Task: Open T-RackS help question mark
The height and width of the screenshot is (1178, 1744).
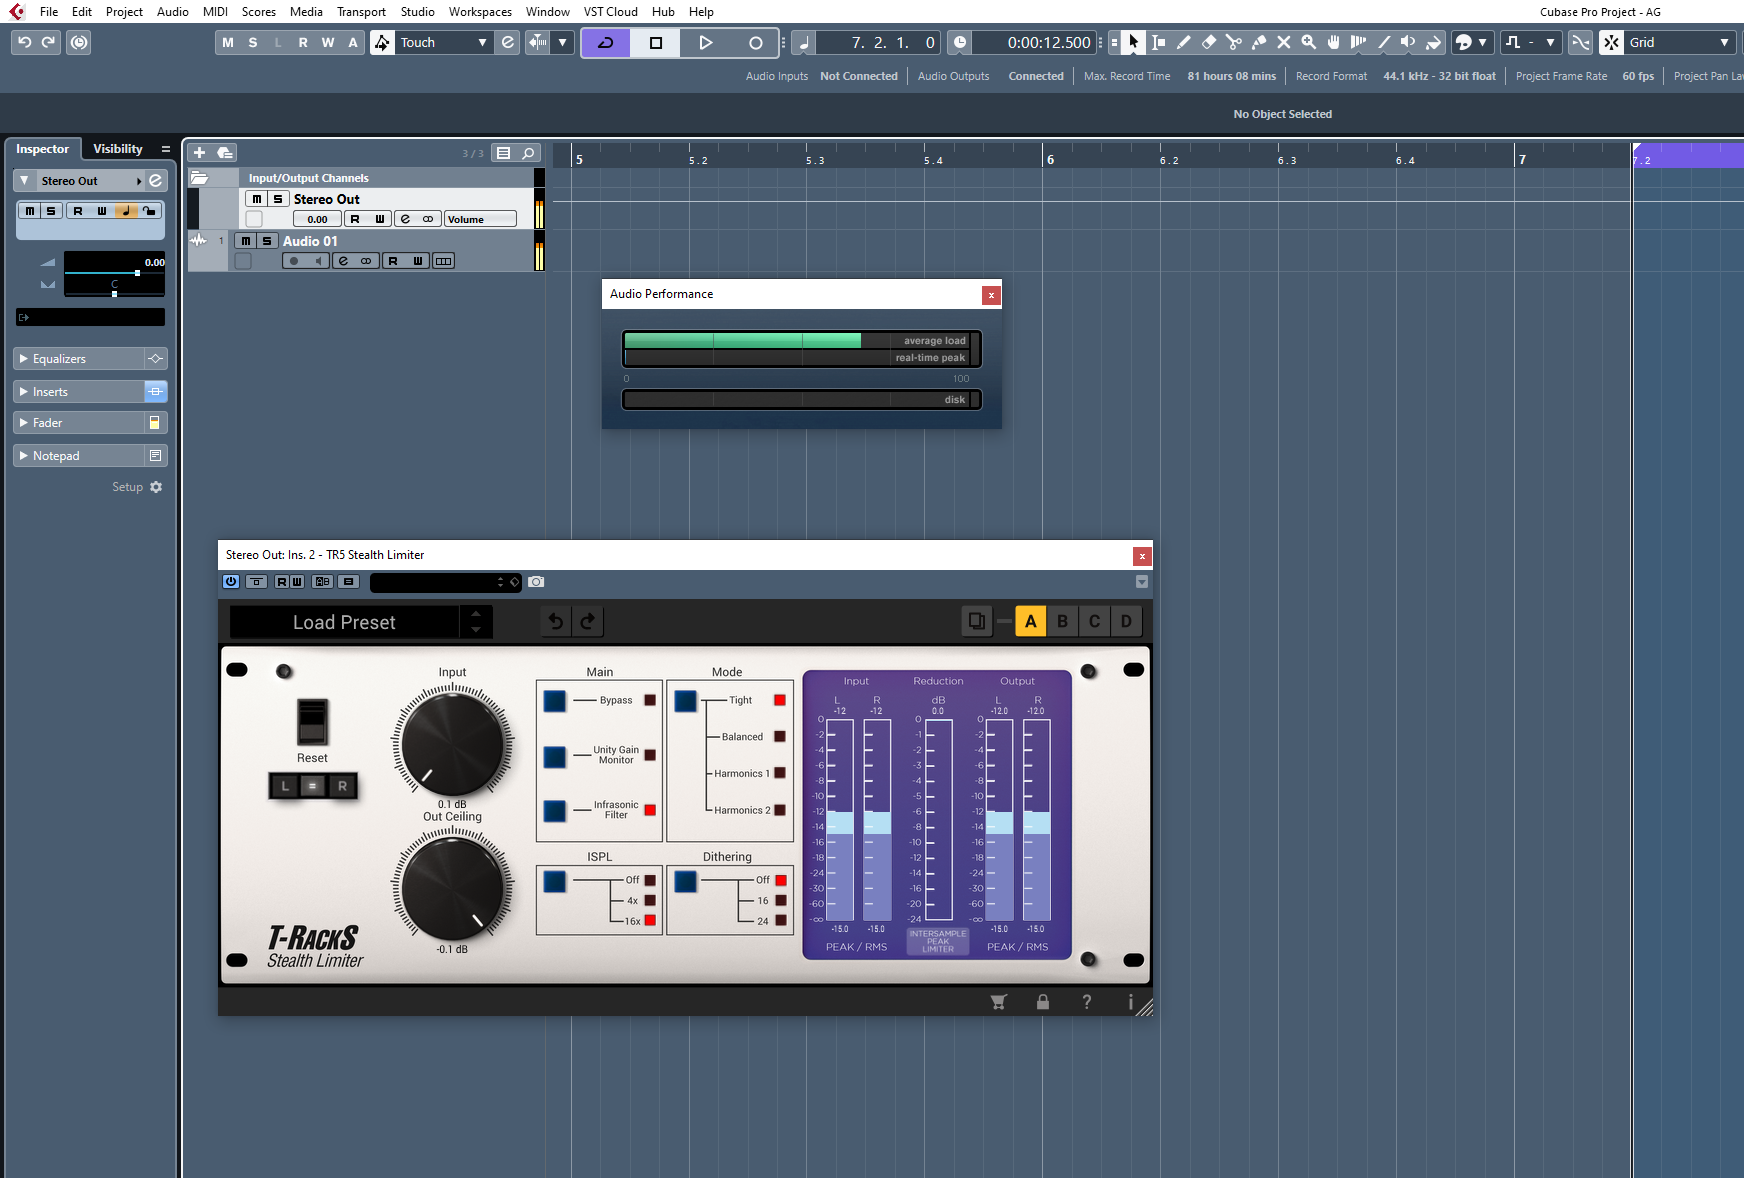Action: (x=1087, y=1002)
